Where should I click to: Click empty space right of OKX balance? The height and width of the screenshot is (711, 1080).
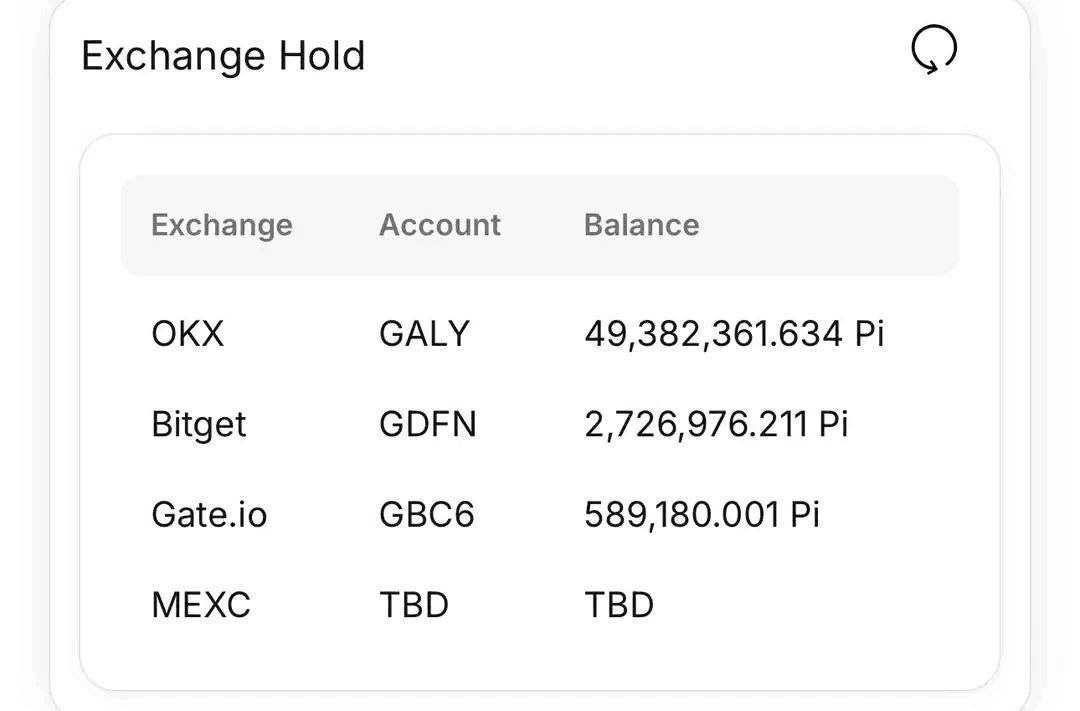tap(923, 333)
